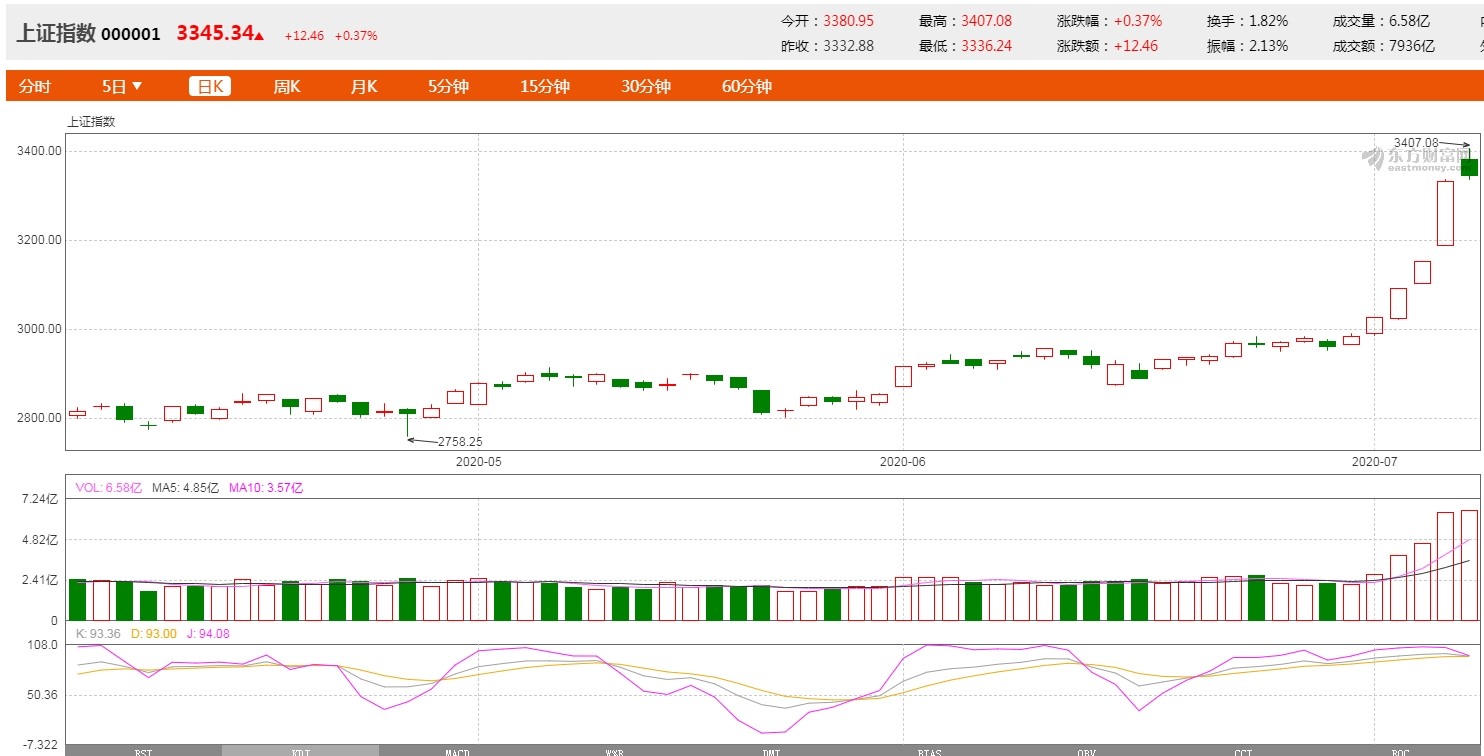The image size is (1484, 756).
Task: Switch to 月K monthly chart
Action: coord(364,86)
